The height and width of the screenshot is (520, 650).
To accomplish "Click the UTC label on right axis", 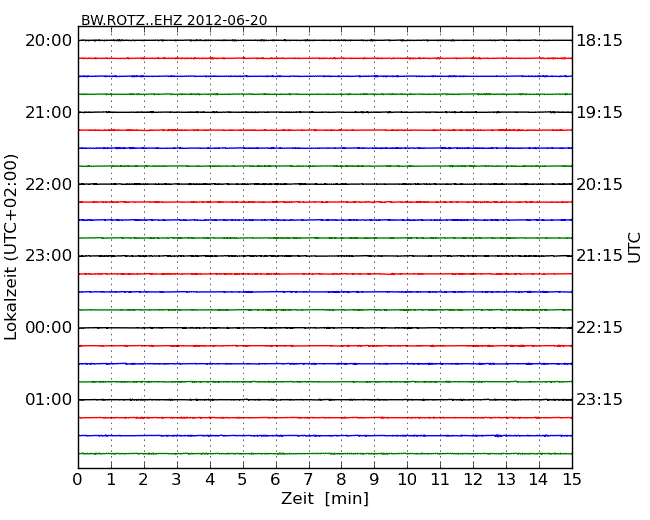I will click(635, 247).
